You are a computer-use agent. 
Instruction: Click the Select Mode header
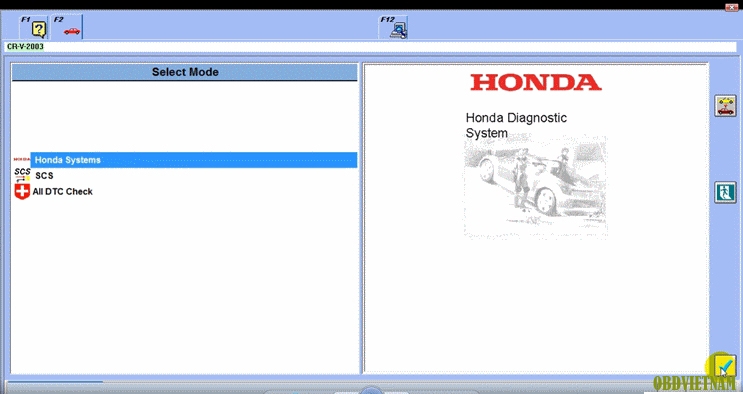tap(185, 72)
